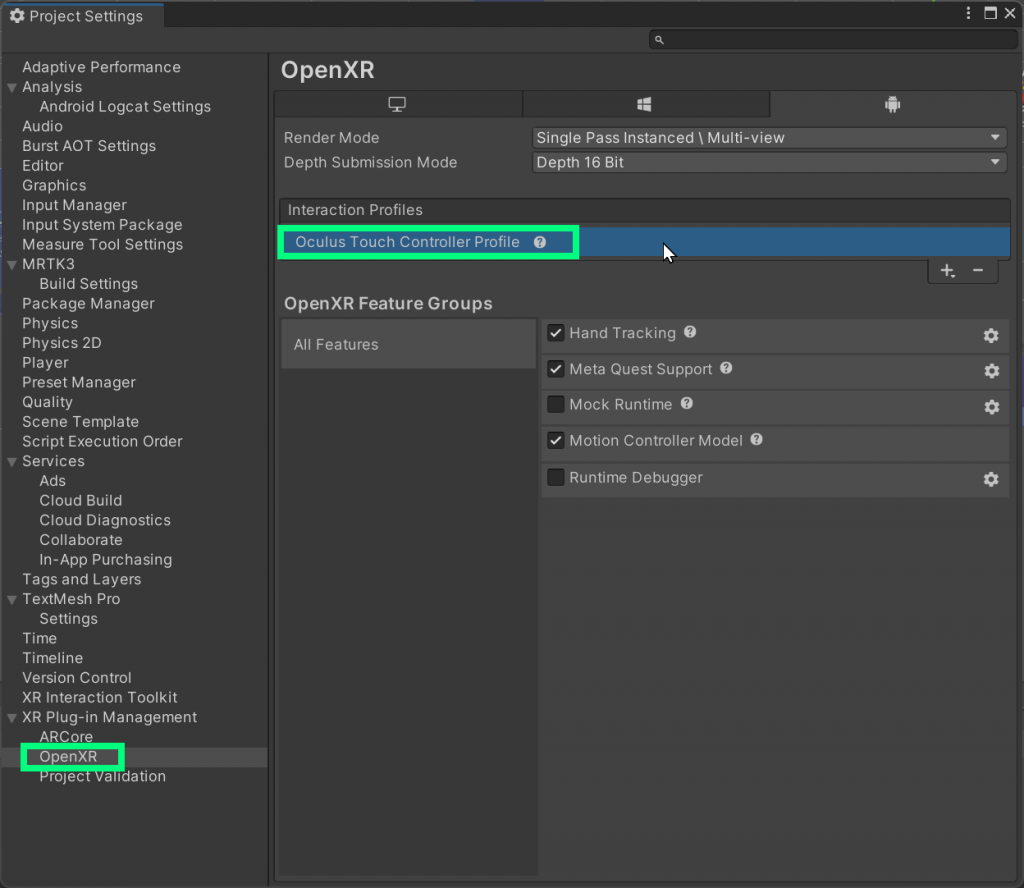
Task: Open the Project Settings window options menu
Action: (x=967, y=13)
